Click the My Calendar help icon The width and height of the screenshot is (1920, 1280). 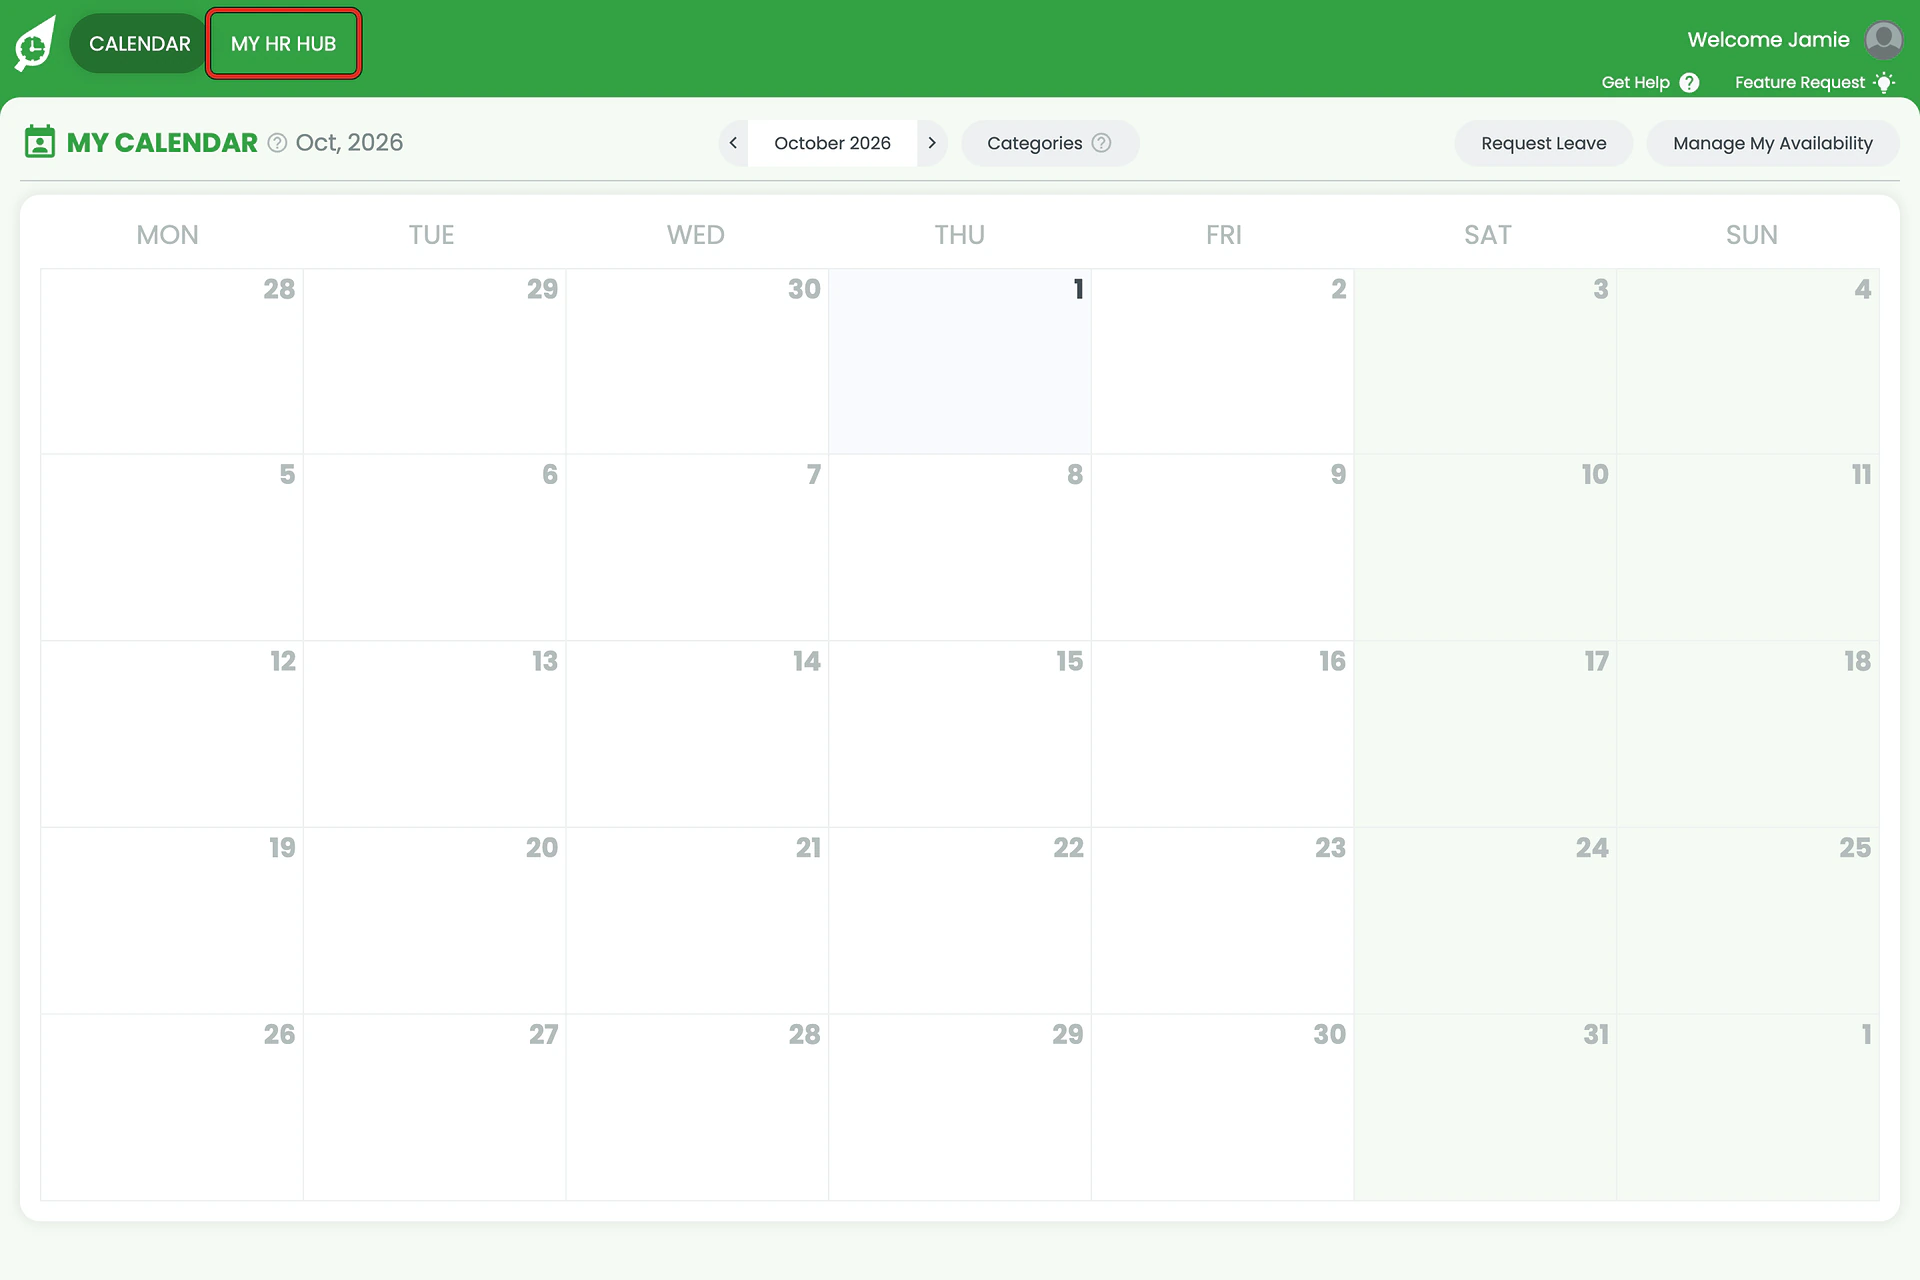(x=277, y=143)
